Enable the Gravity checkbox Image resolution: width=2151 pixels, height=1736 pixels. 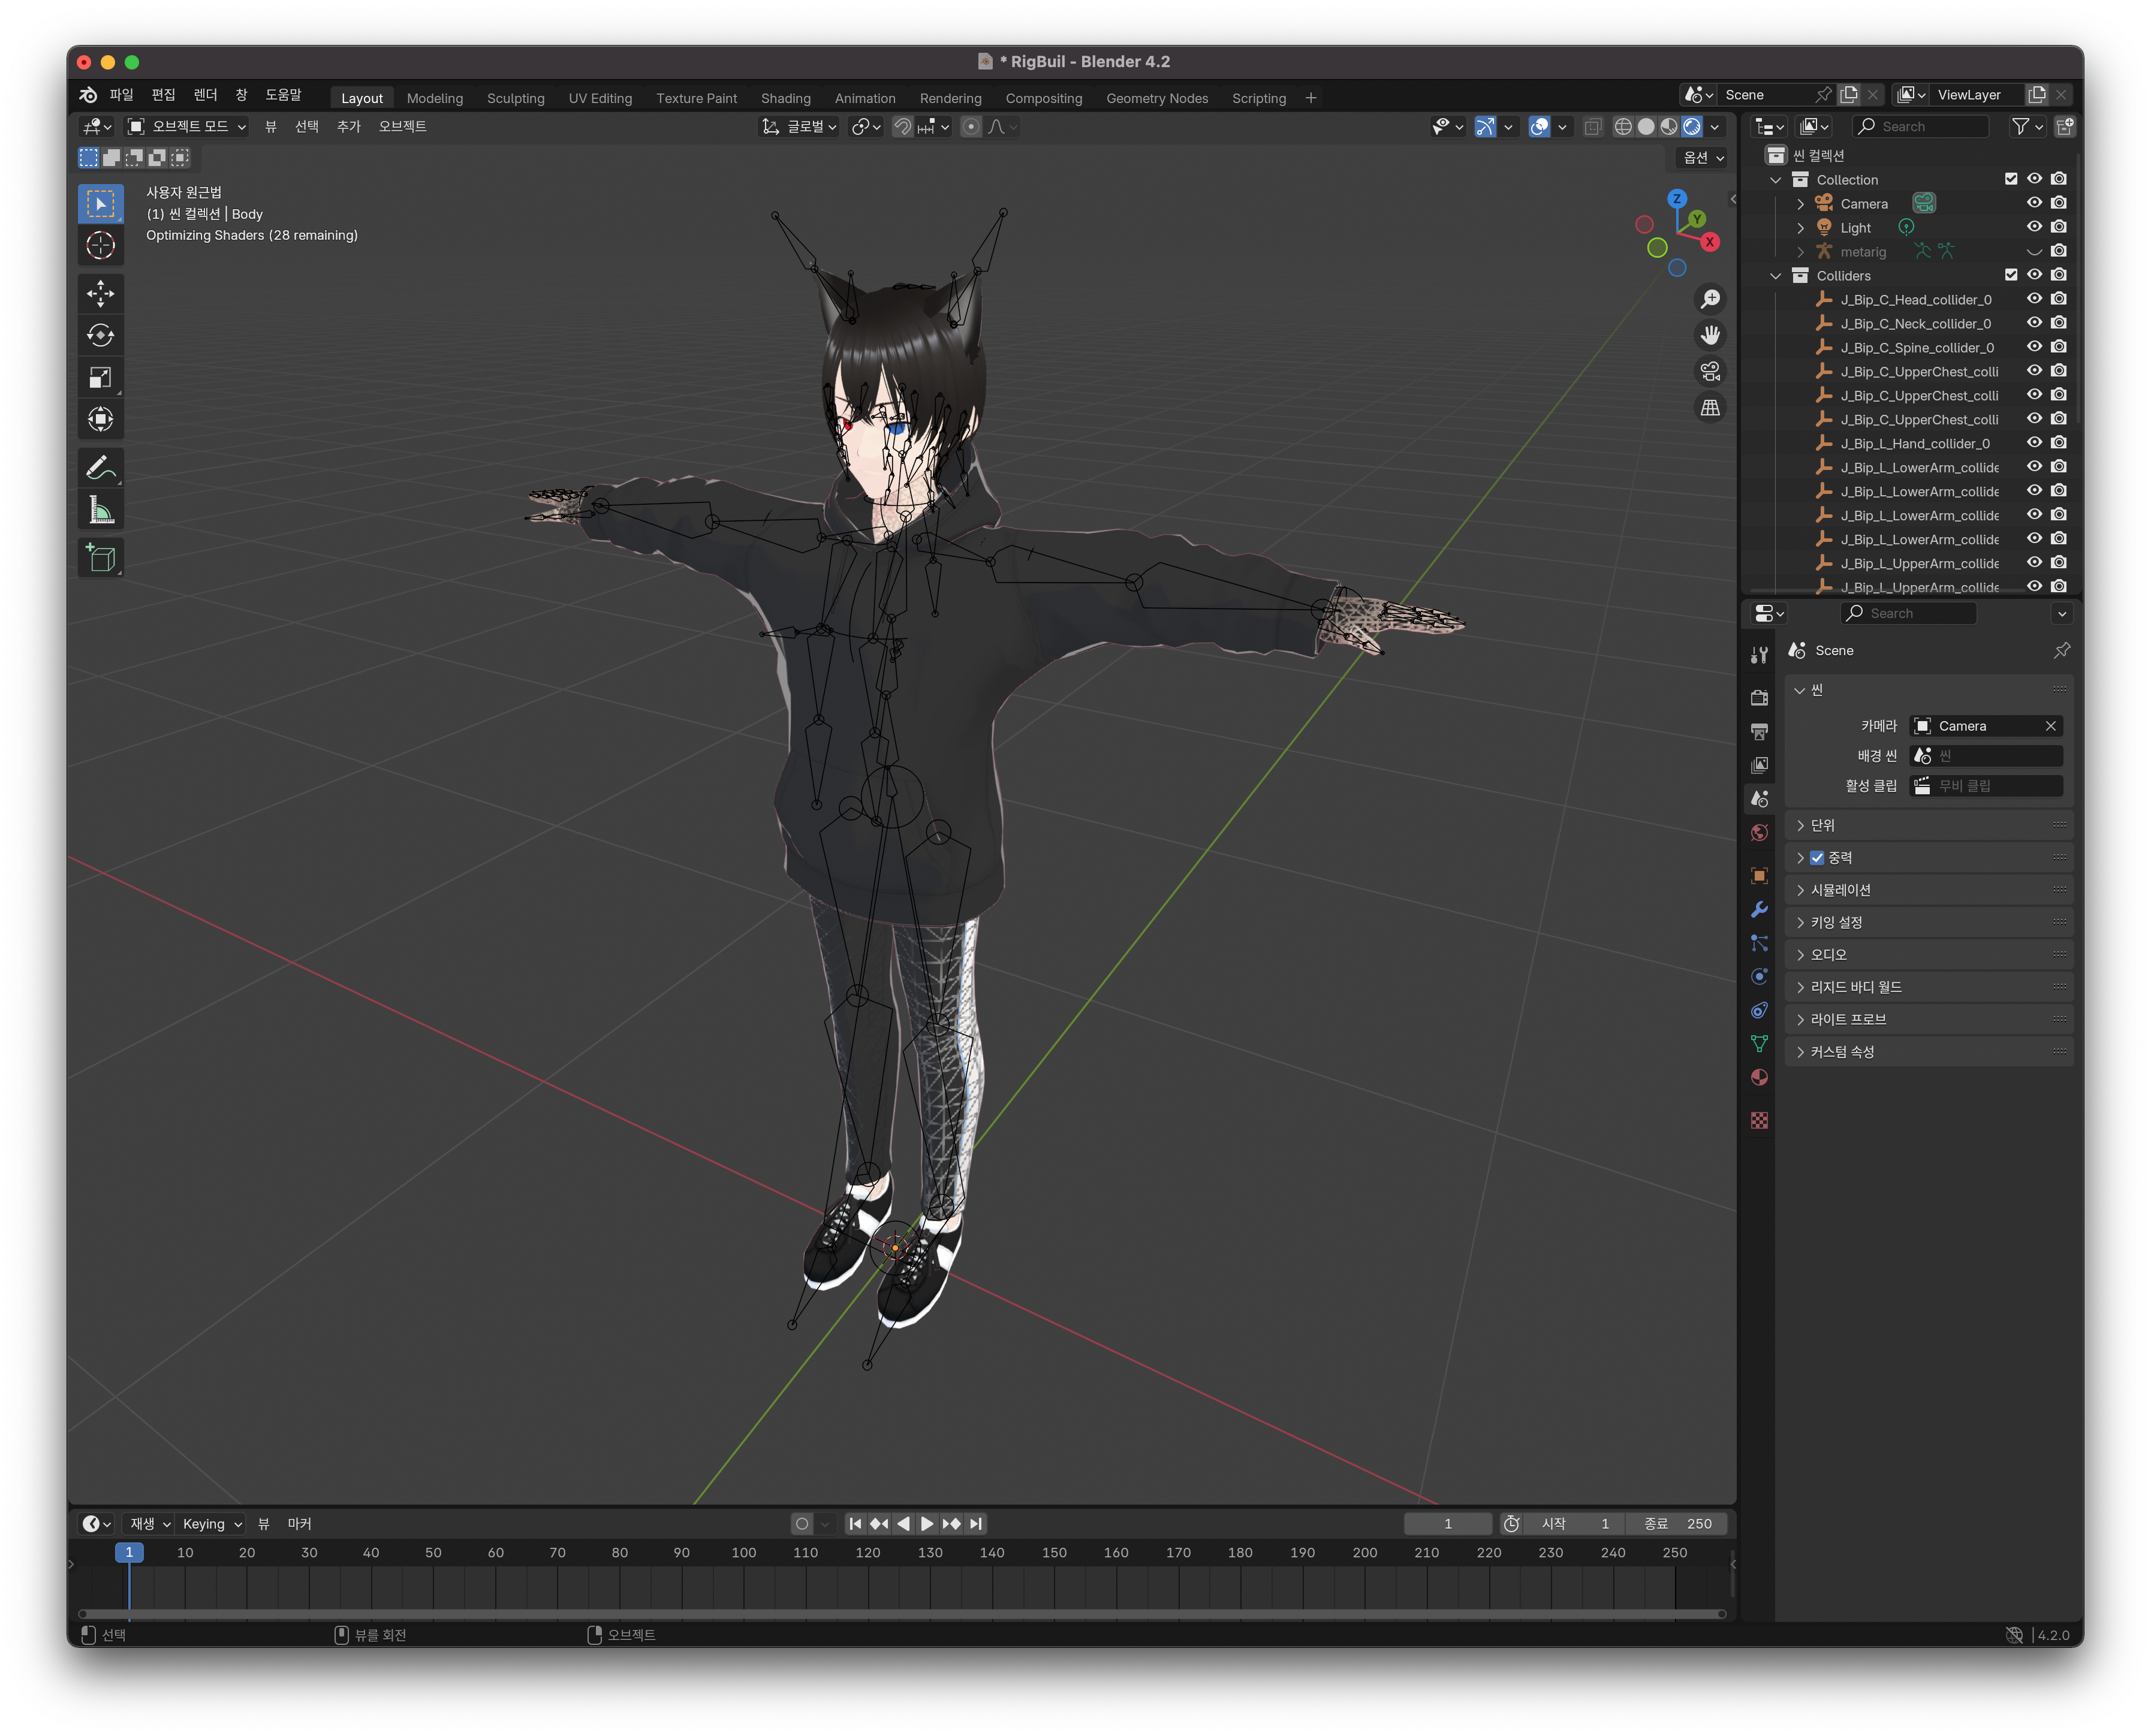[x=1817, y=858]
